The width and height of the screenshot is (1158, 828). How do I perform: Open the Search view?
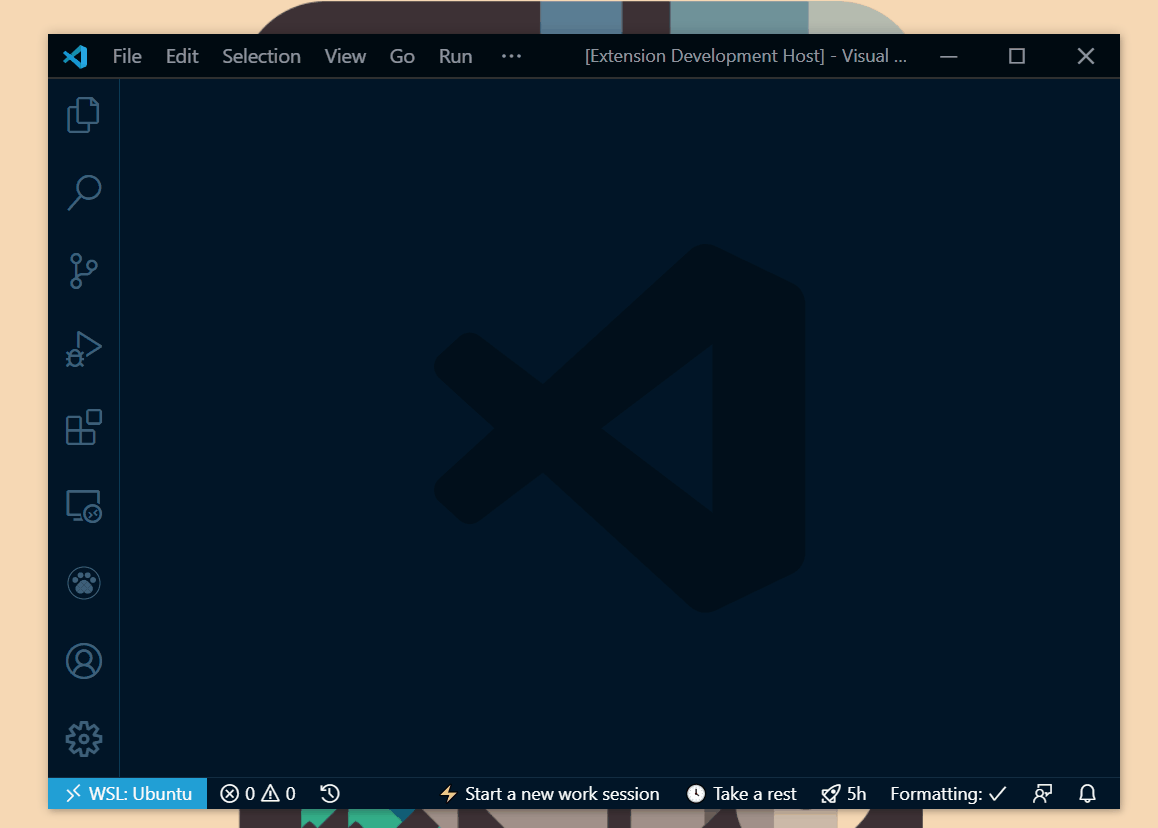coord(83,194)
